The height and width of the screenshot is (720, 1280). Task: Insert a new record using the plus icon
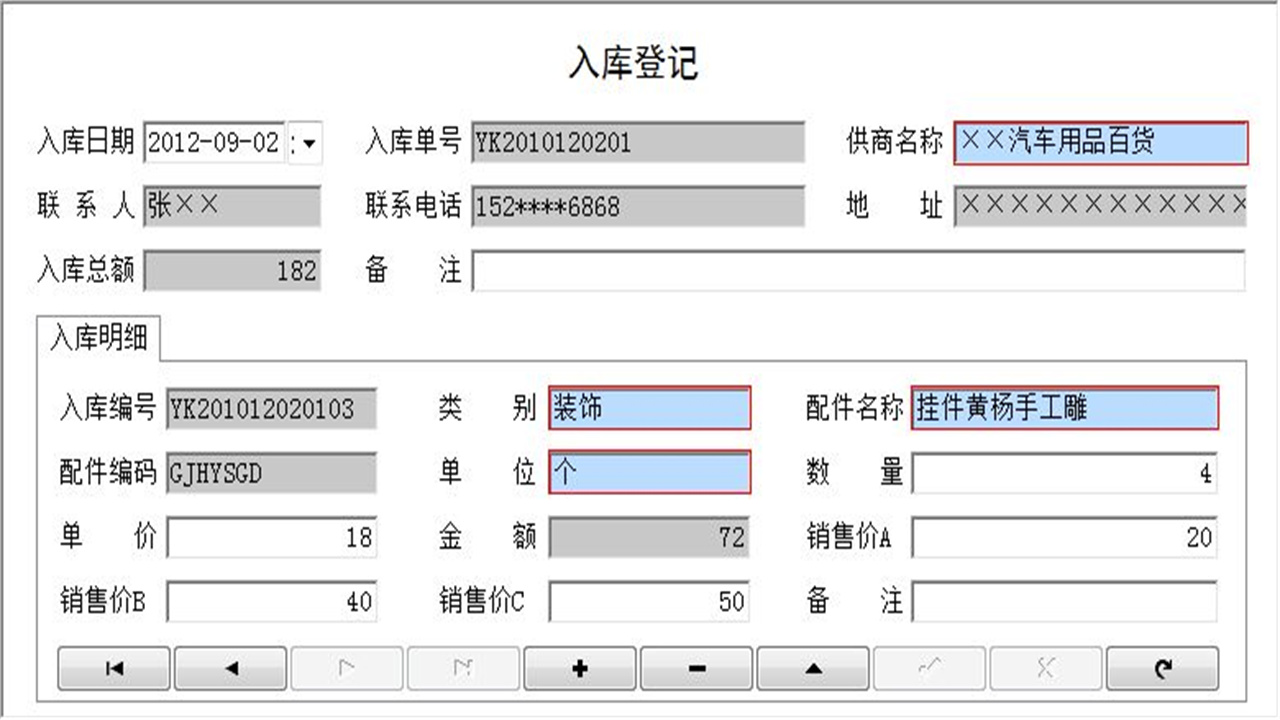[x=580, y=668]
